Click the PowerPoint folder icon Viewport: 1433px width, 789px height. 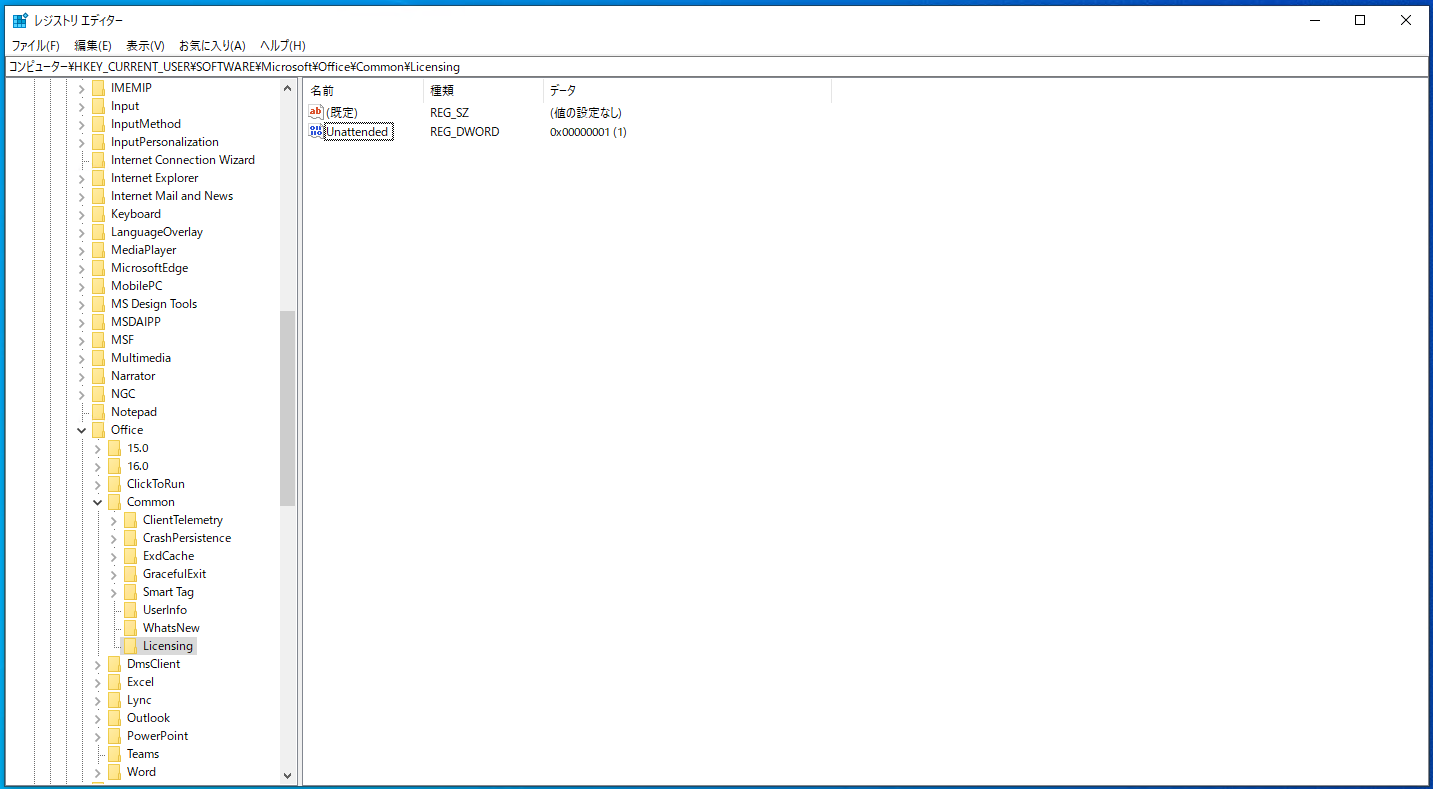click(115, 736)
